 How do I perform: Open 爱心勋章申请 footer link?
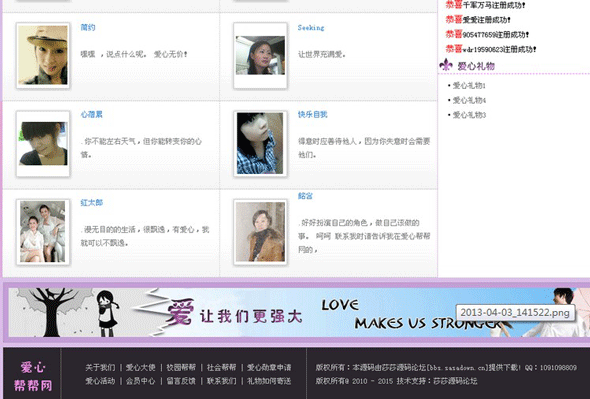[x=269, y=367]
